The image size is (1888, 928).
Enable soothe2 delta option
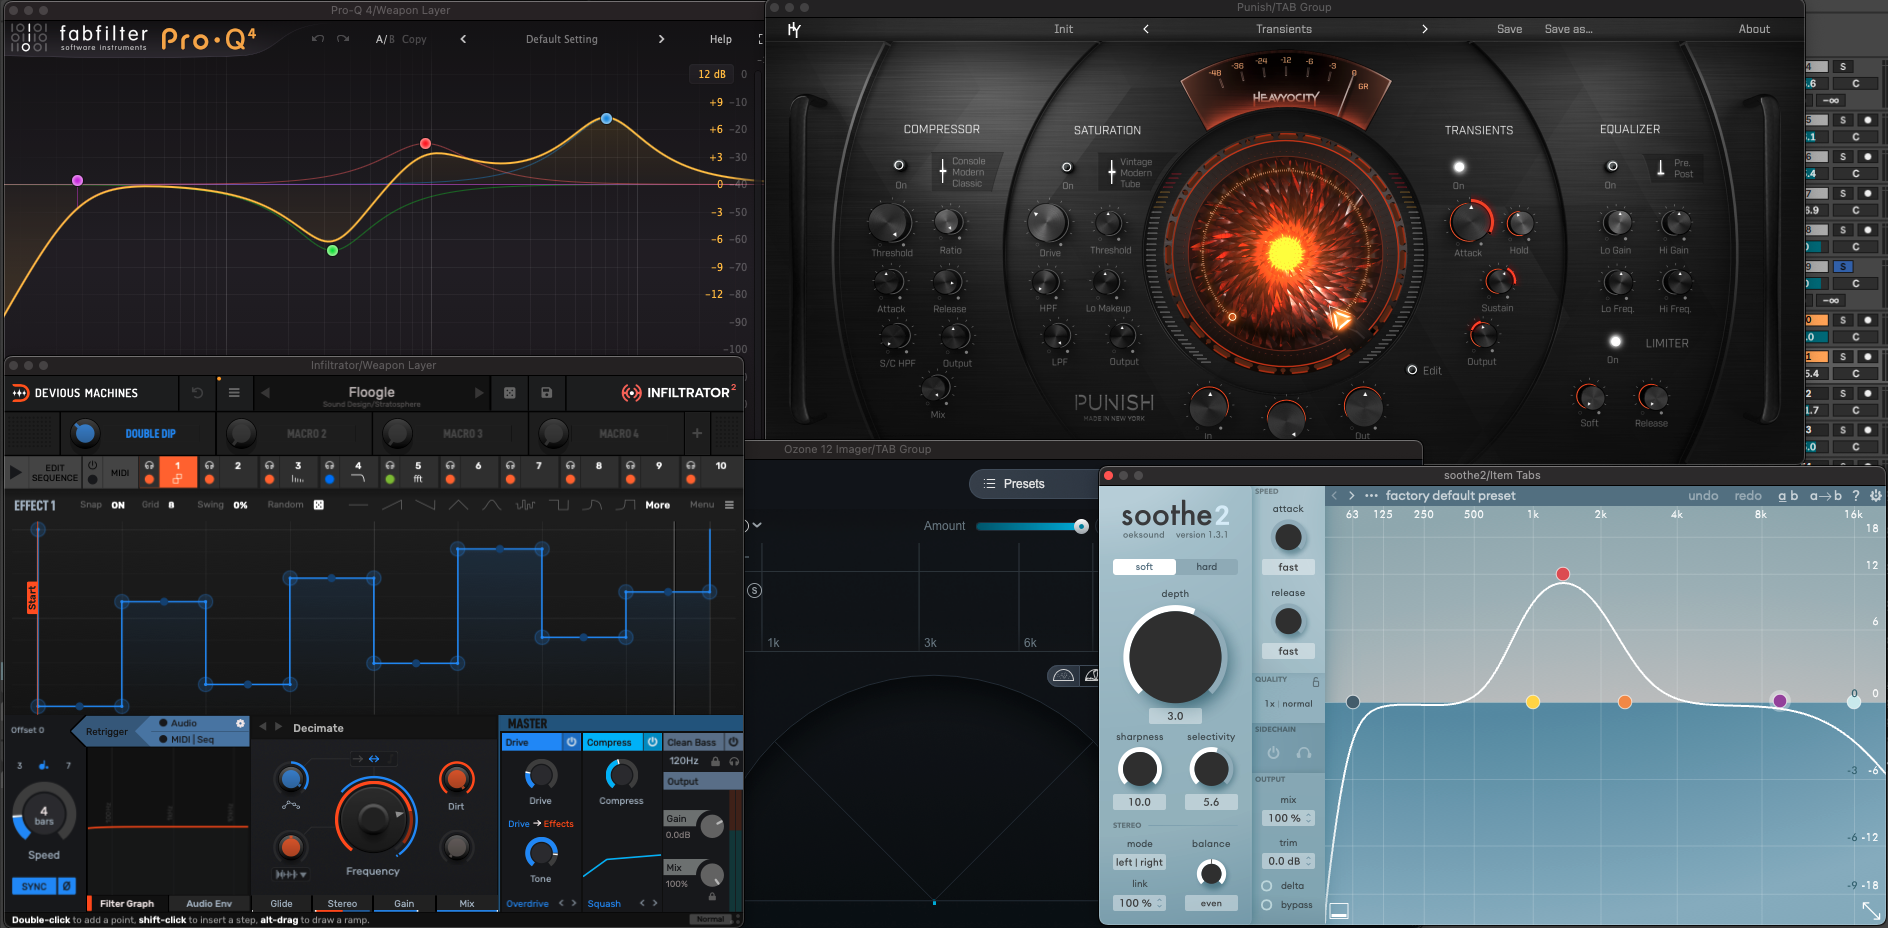pyautogui.click(x=1267, y=885)
